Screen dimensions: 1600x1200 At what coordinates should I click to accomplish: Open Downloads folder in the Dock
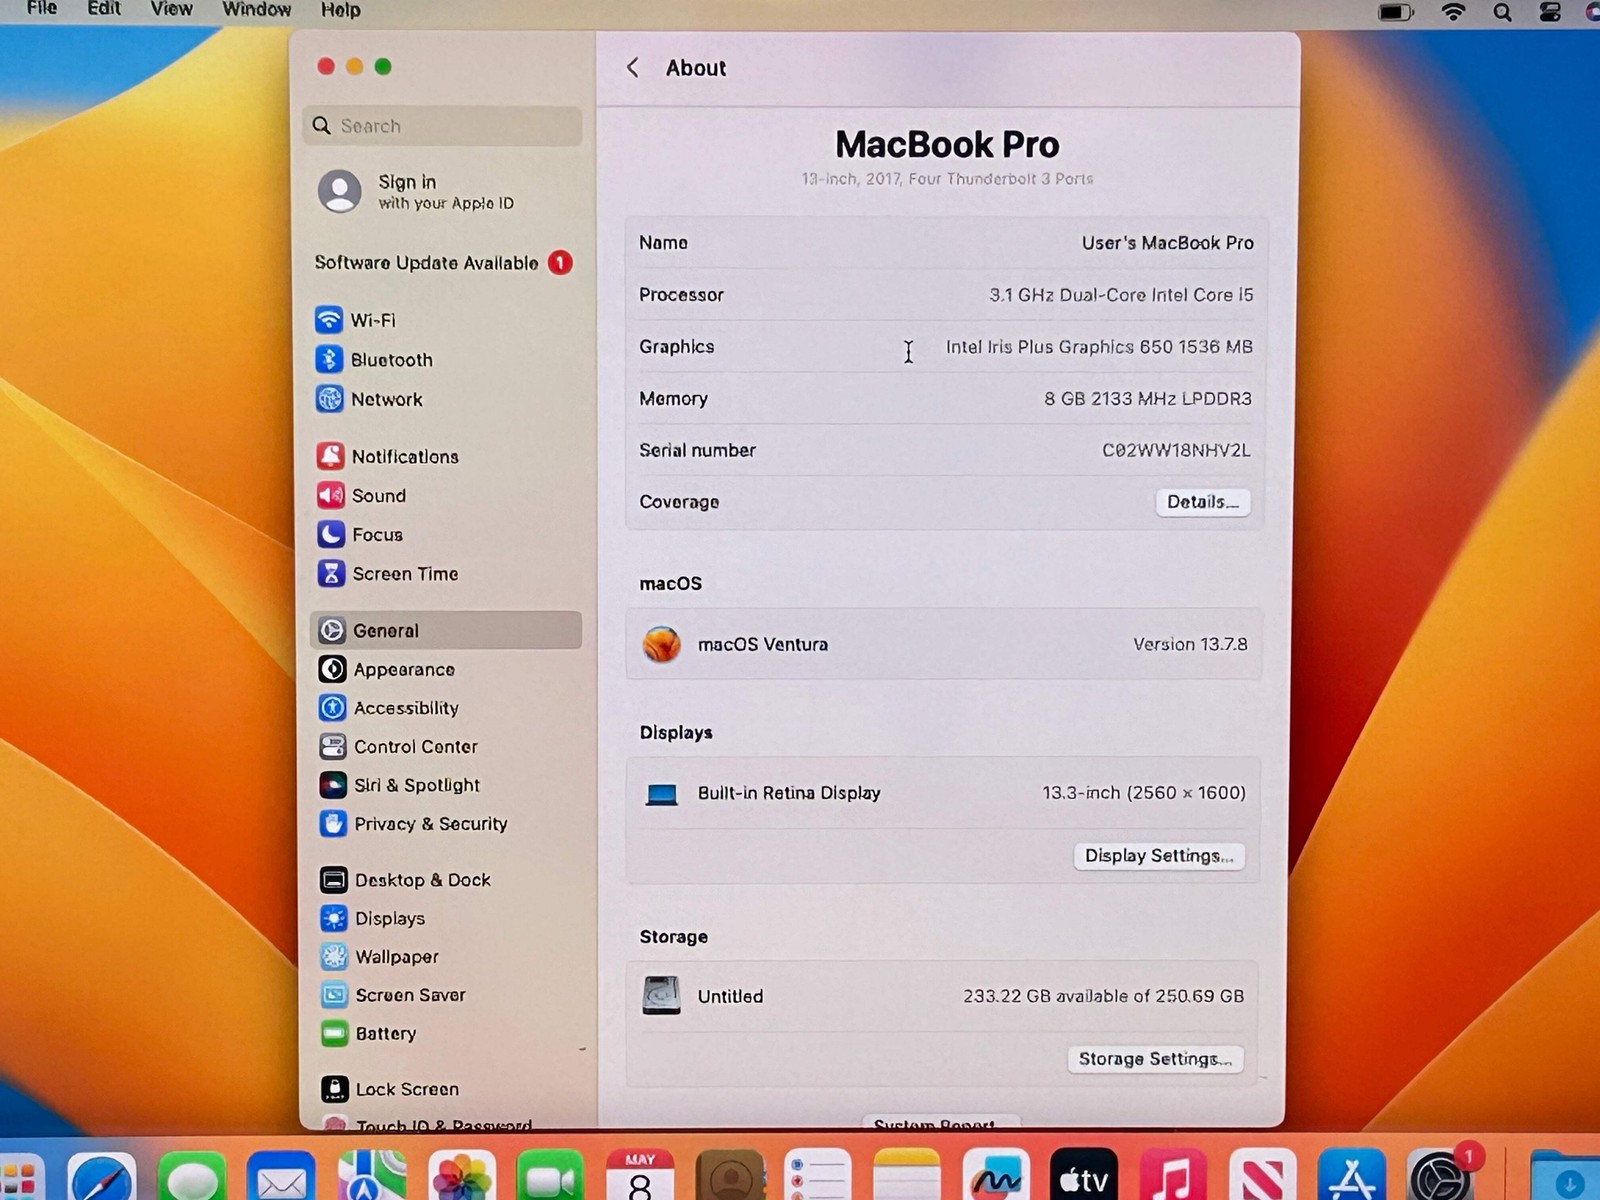1568,1178
